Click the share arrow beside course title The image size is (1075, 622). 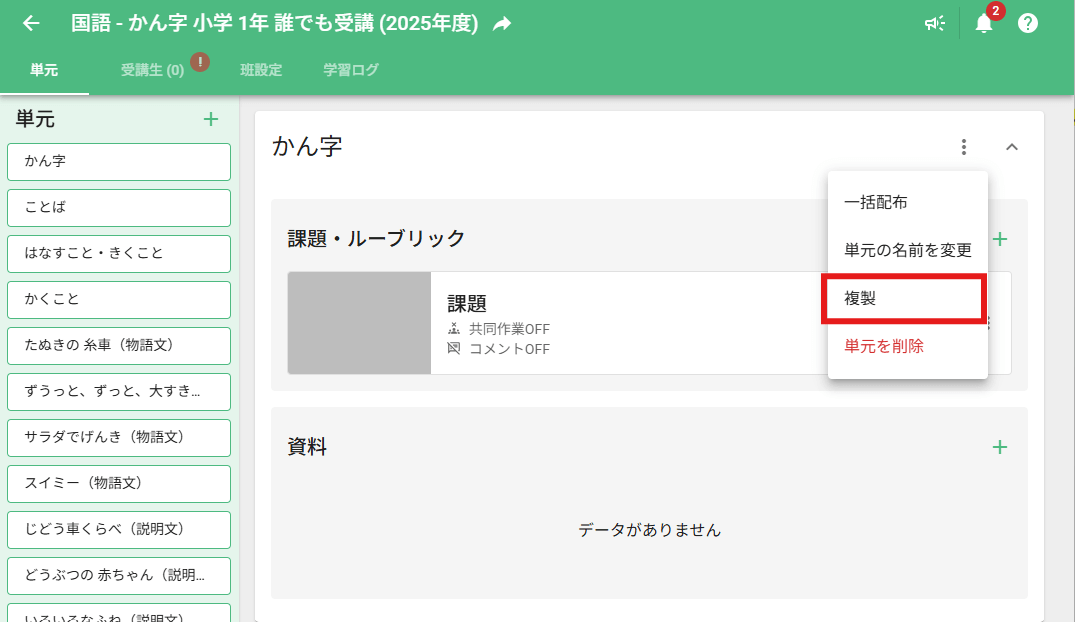pos(502,24)
